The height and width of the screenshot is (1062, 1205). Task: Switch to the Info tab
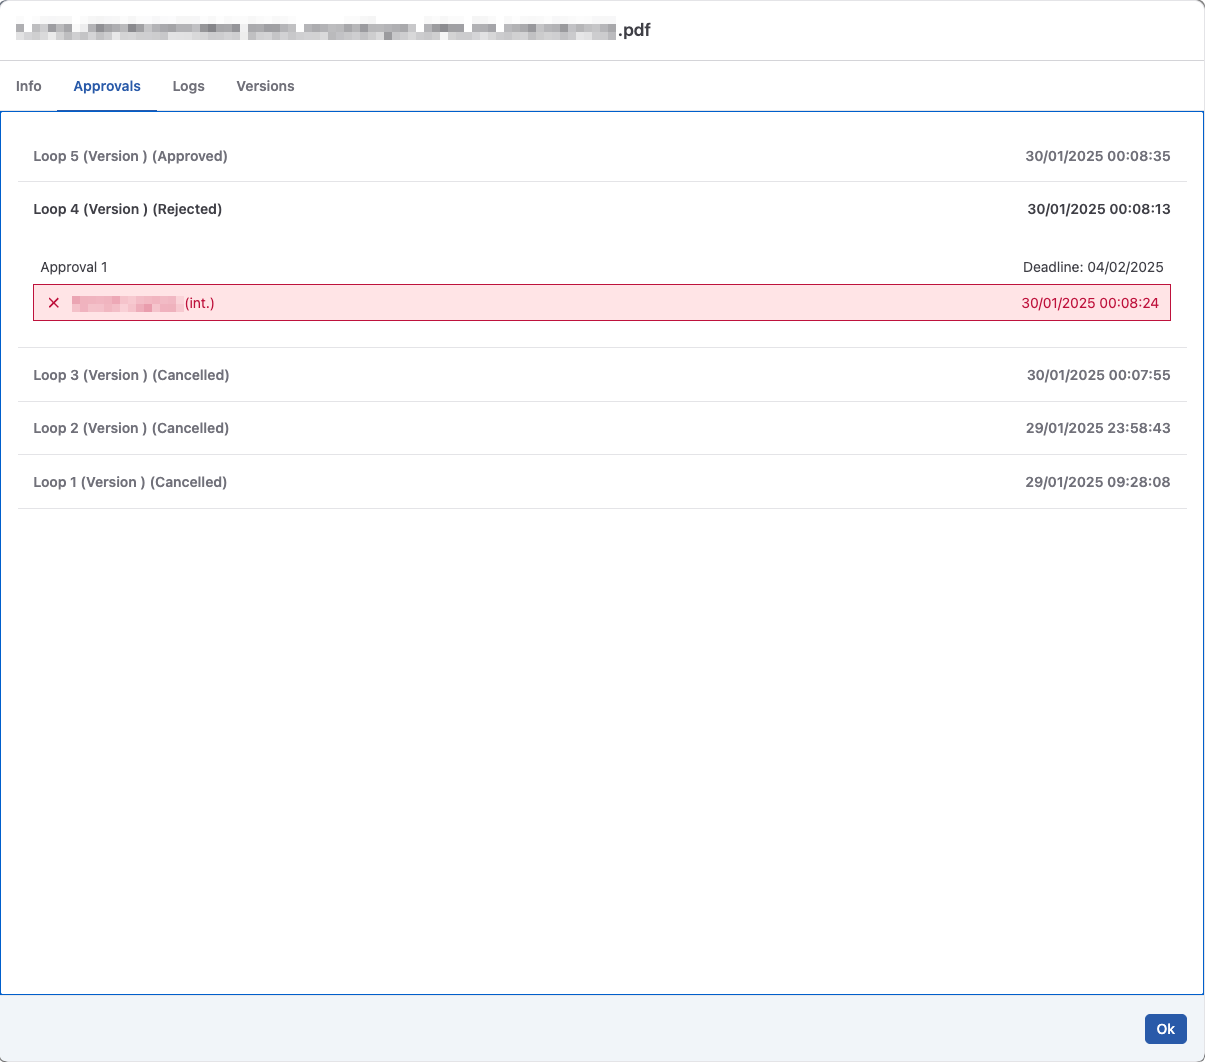pyautogui.click(x=28, y=86)
